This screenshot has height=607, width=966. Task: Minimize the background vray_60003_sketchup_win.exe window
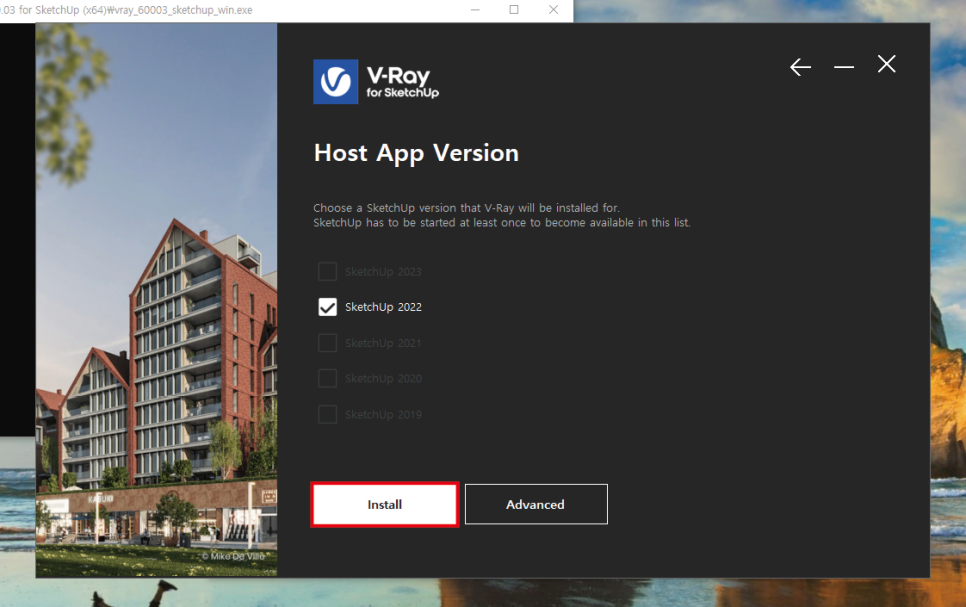tap(475, 10)
